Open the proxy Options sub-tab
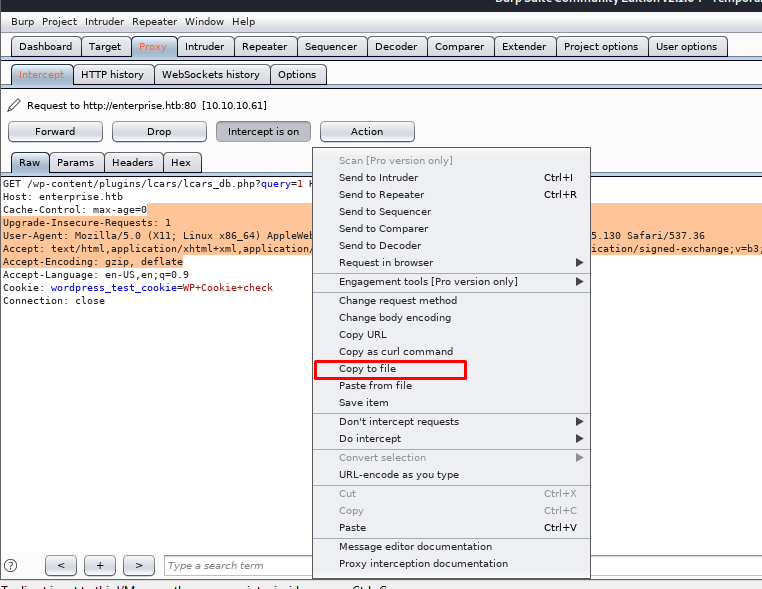The image size is (762, 589). point(297,75)
